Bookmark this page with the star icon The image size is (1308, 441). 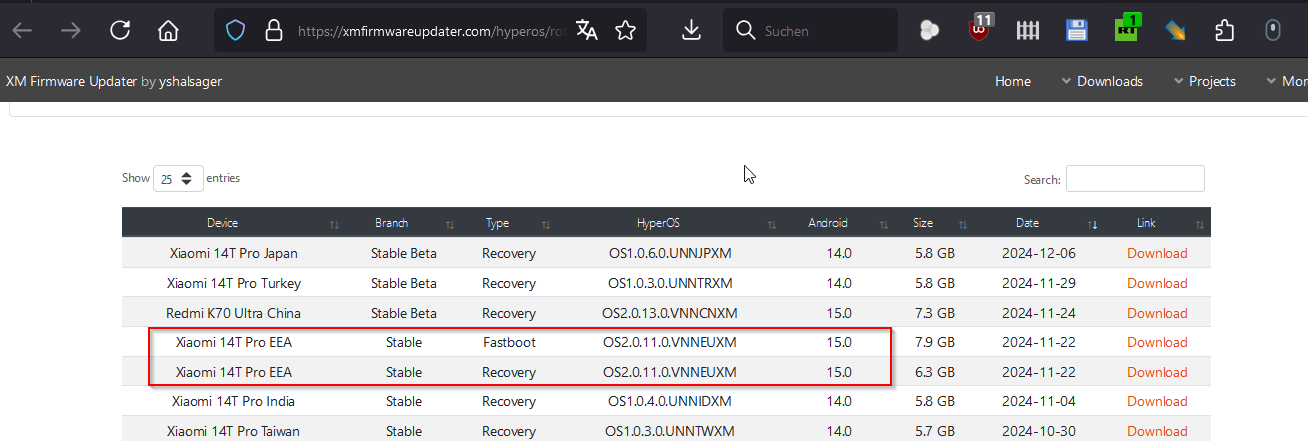[626, 31]
